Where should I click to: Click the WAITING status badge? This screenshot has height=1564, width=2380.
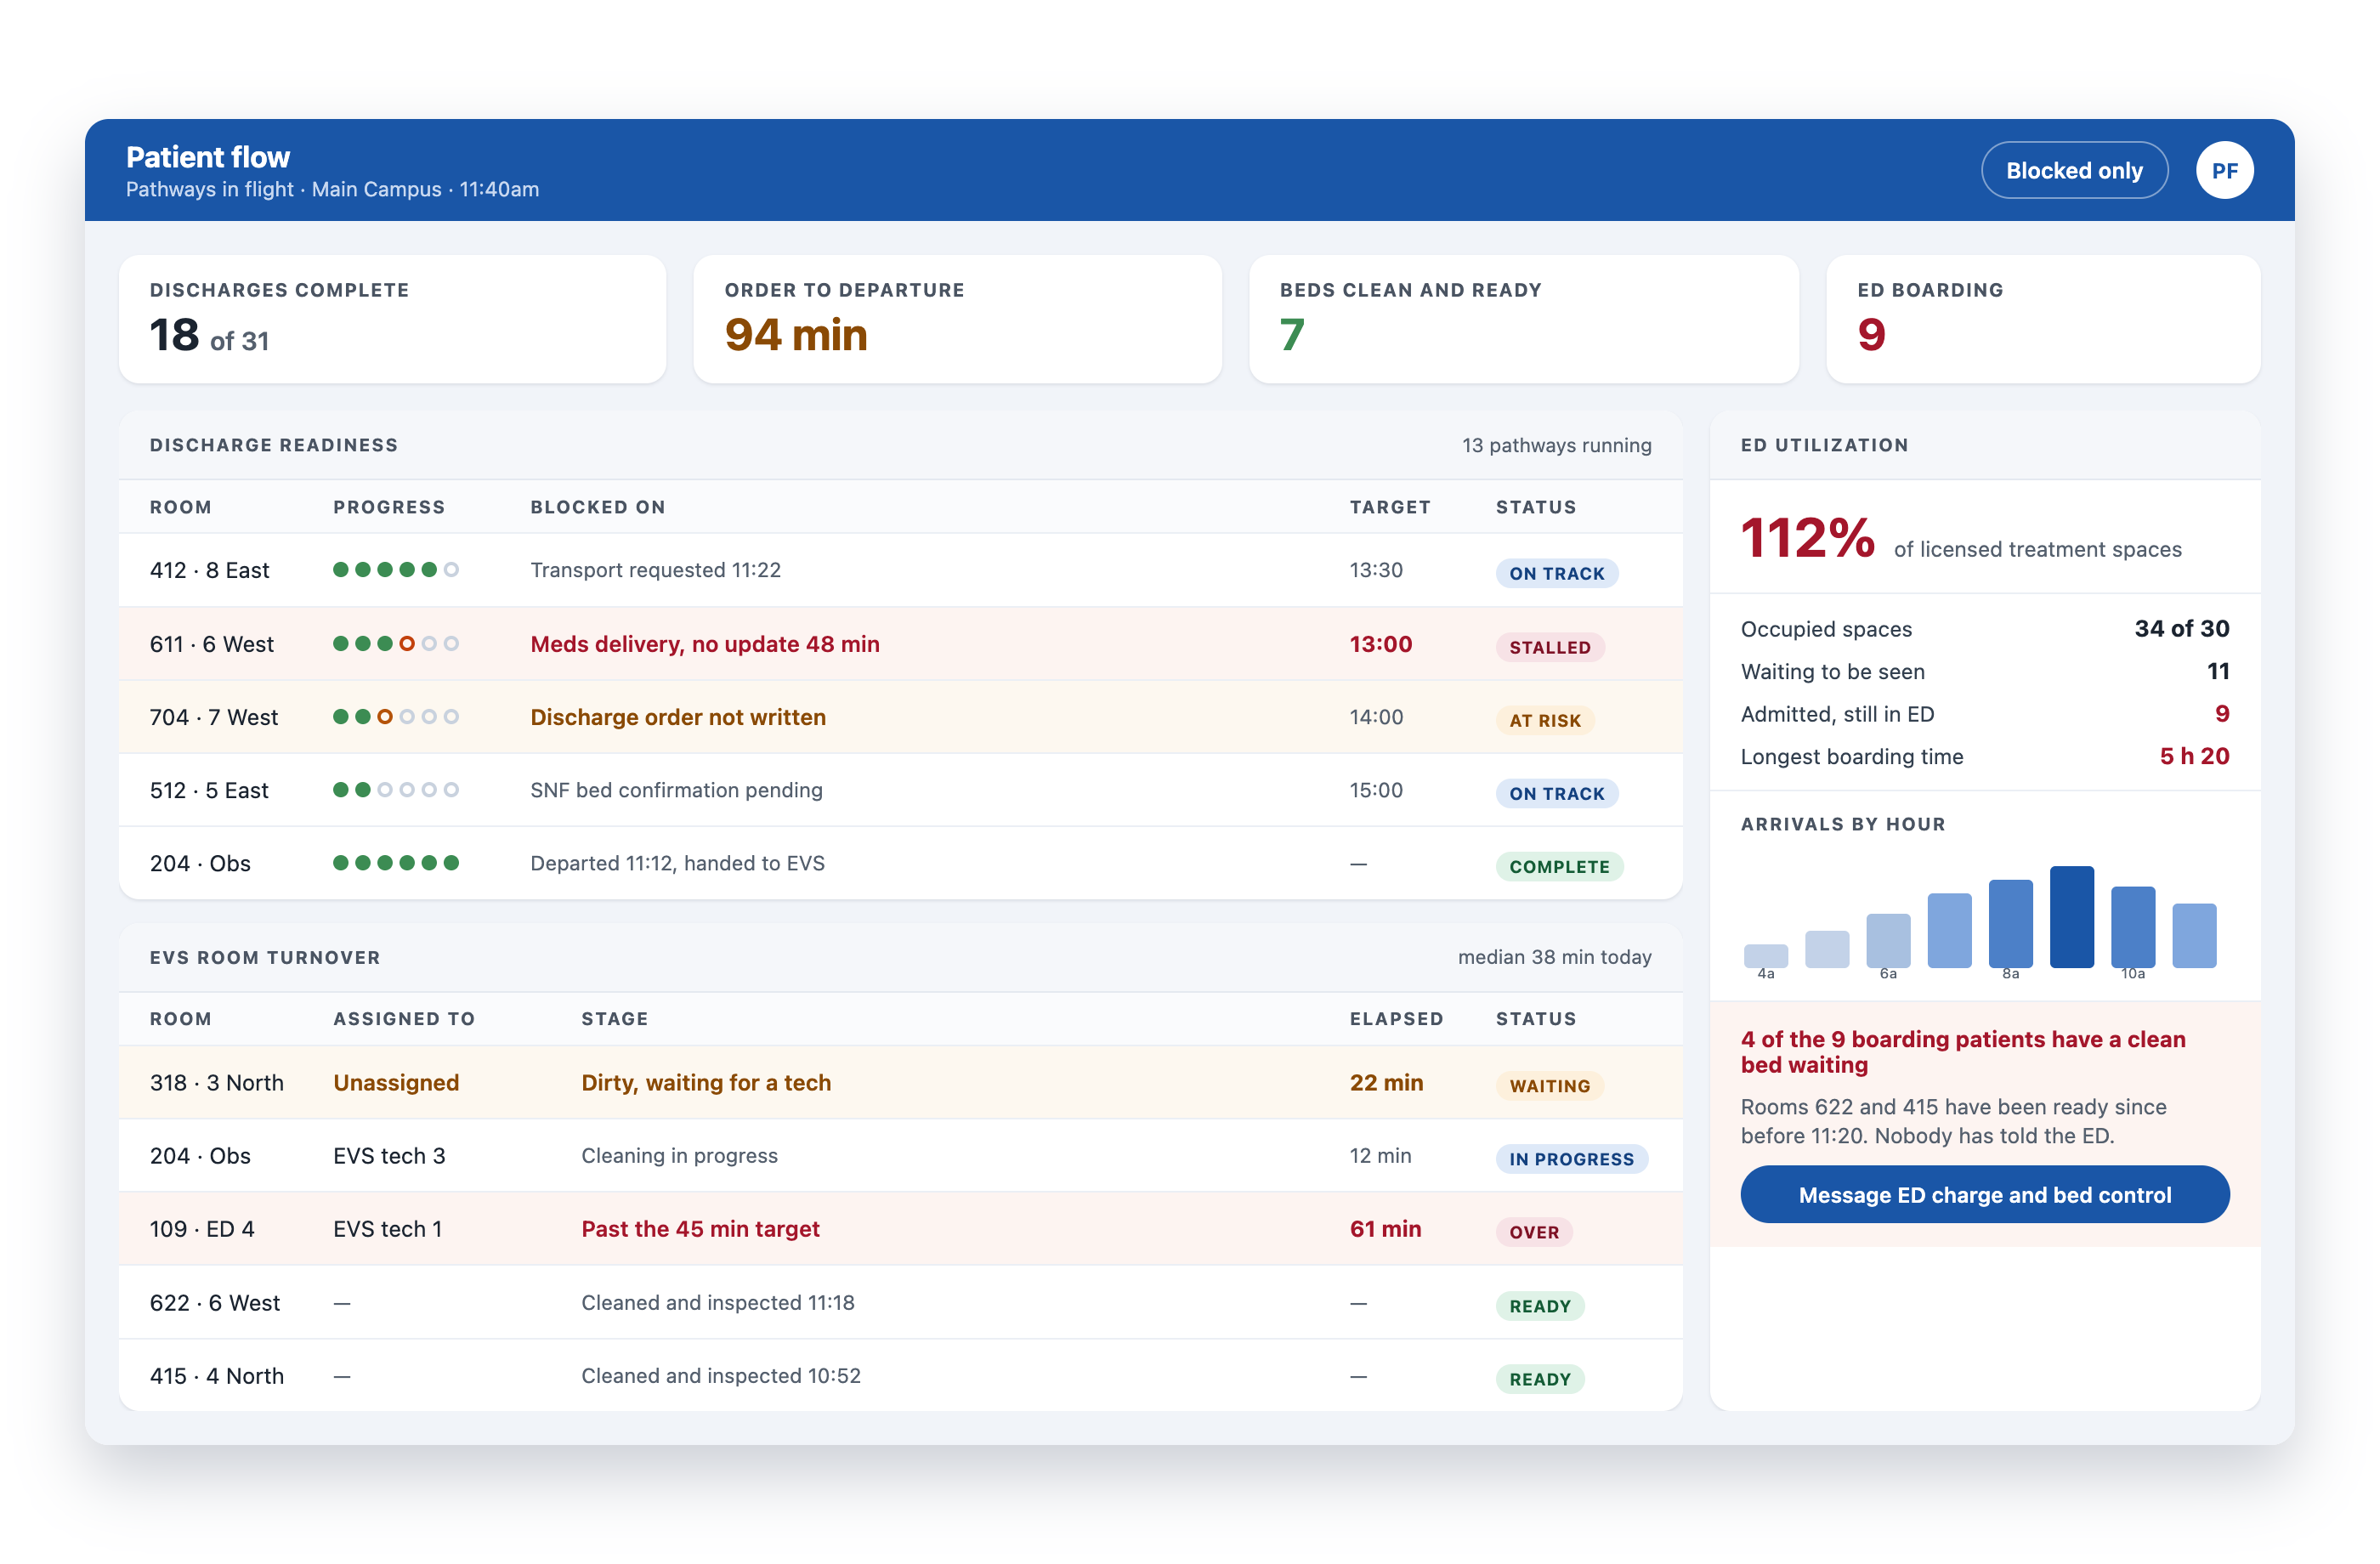1549,1085
